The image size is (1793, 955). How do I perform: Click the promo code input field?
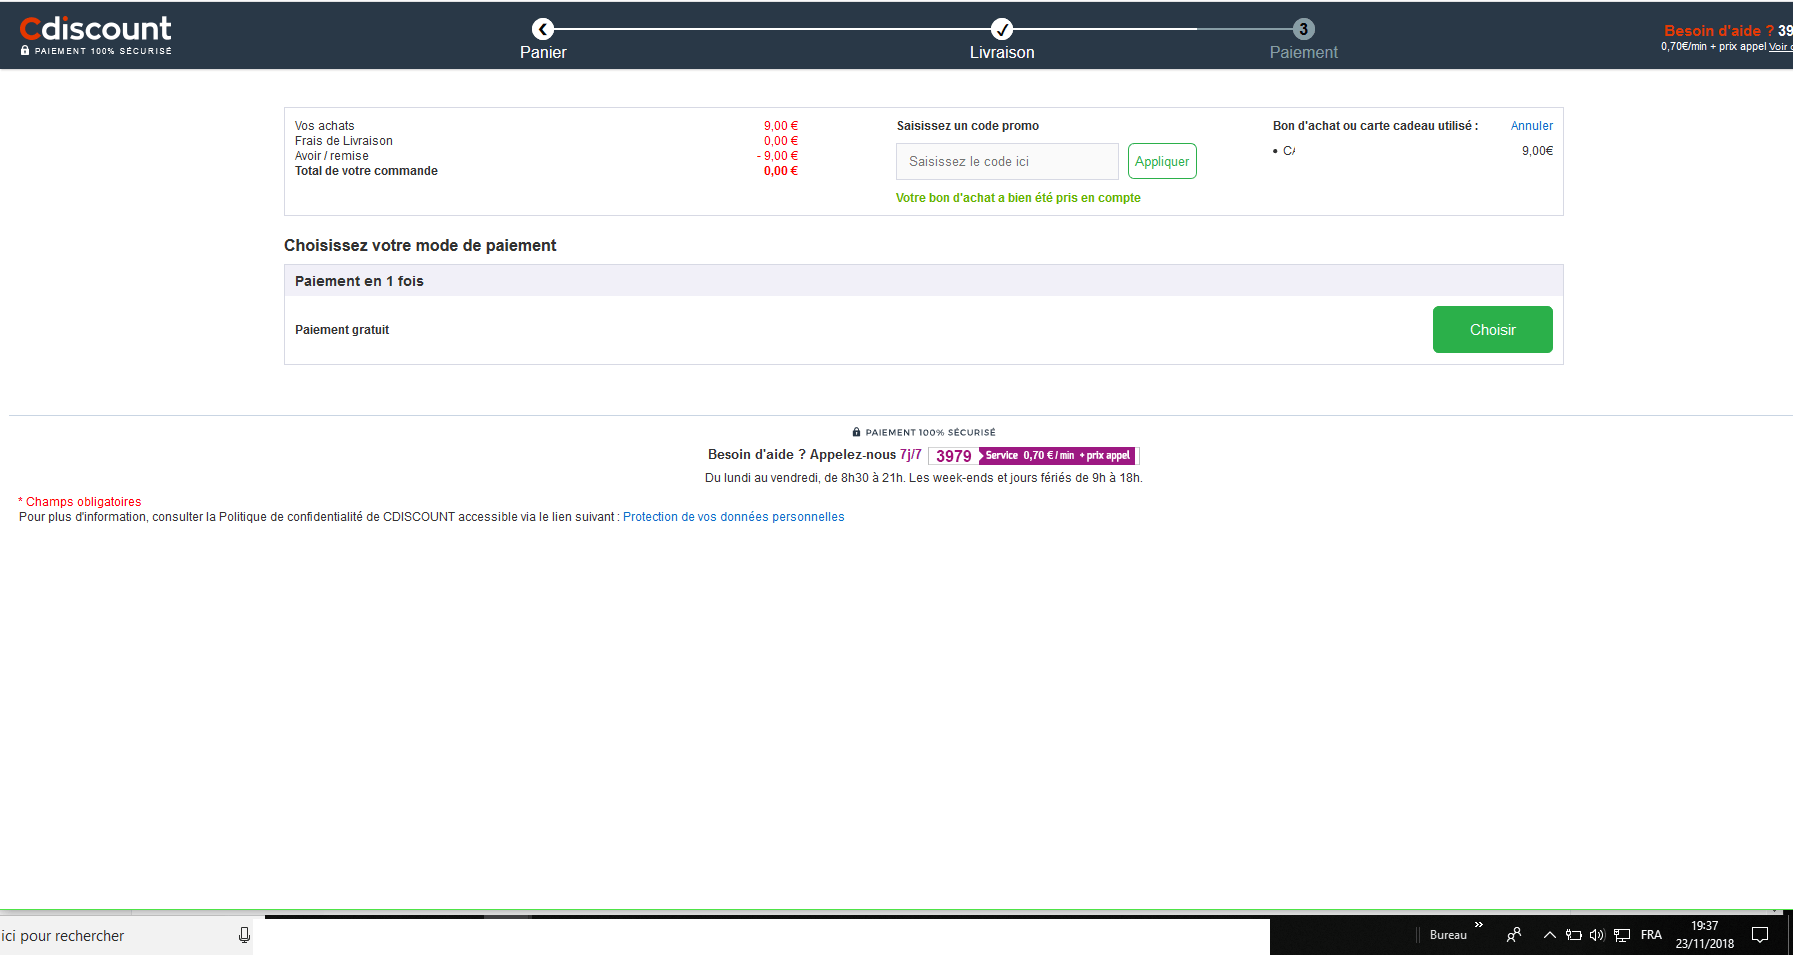click(x=1007, y=161)
